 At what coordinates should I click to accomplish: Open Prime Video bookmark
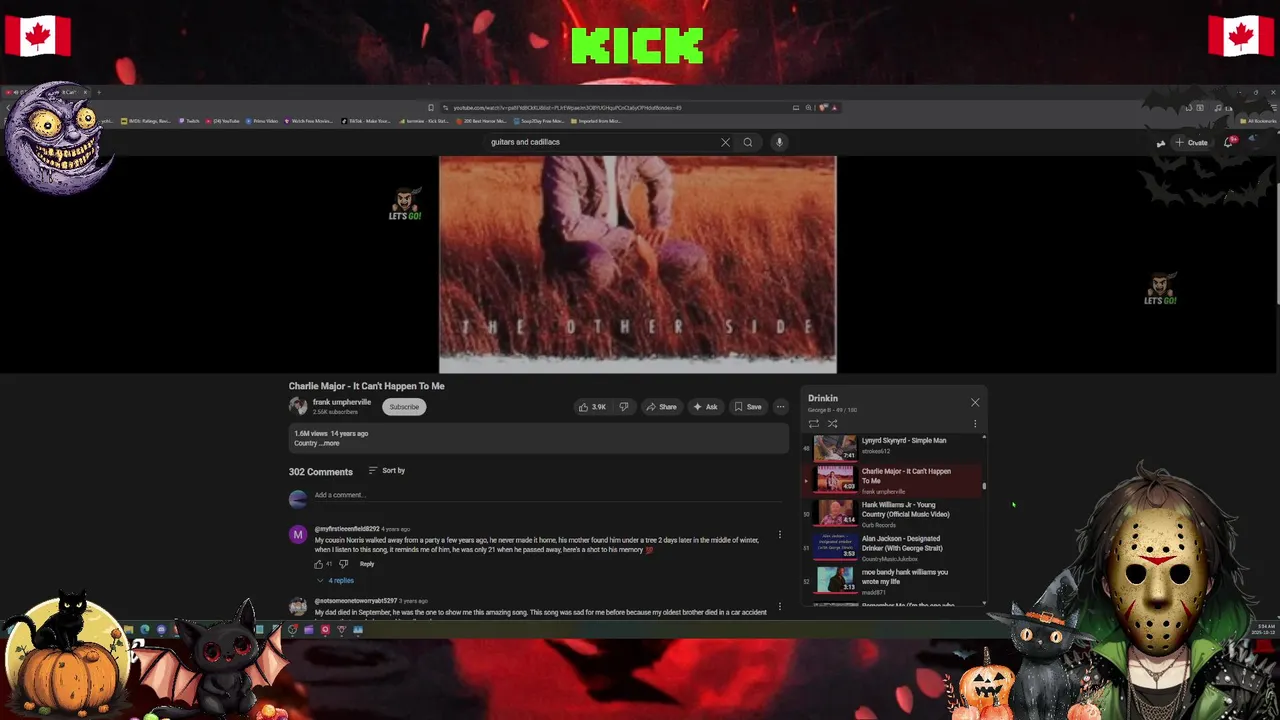tap(261, 121)
